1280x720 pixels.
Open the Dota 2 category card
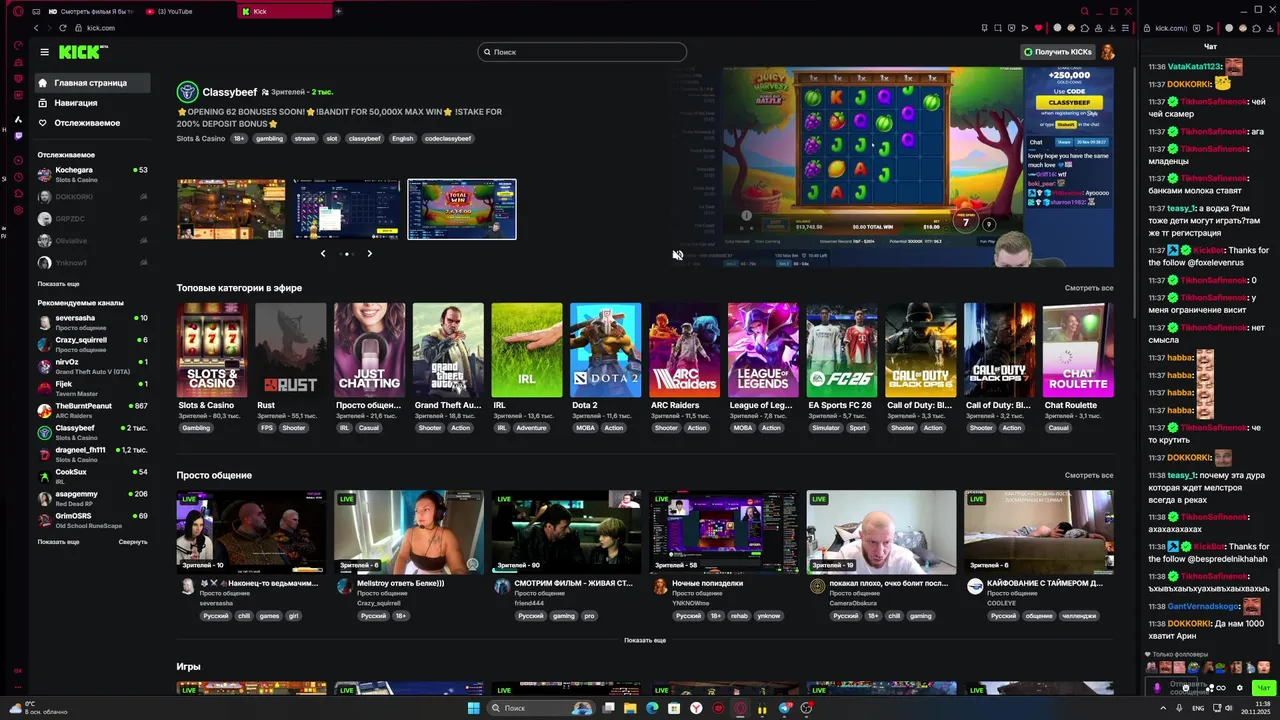point(605,350)
